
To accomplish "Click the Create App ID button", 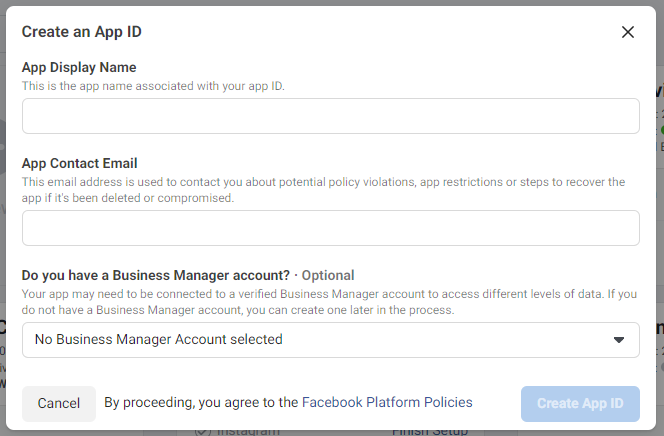I will [x=580, y=404].
